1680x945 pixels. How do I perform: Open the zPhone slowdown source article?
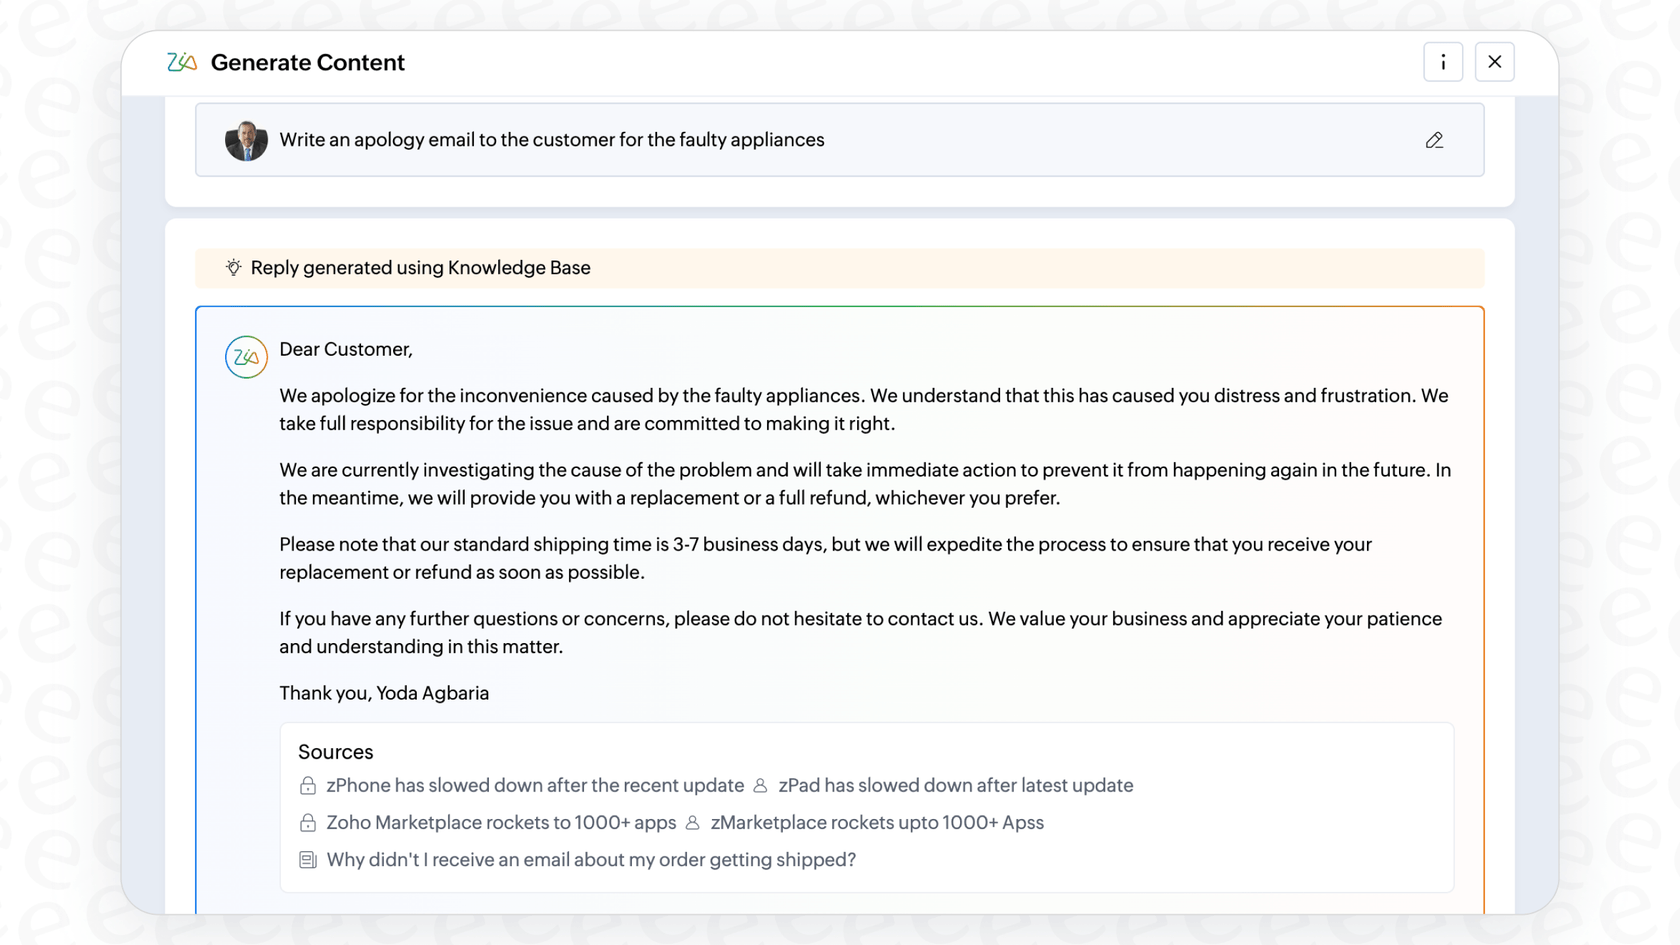click(x=535, y=786)
